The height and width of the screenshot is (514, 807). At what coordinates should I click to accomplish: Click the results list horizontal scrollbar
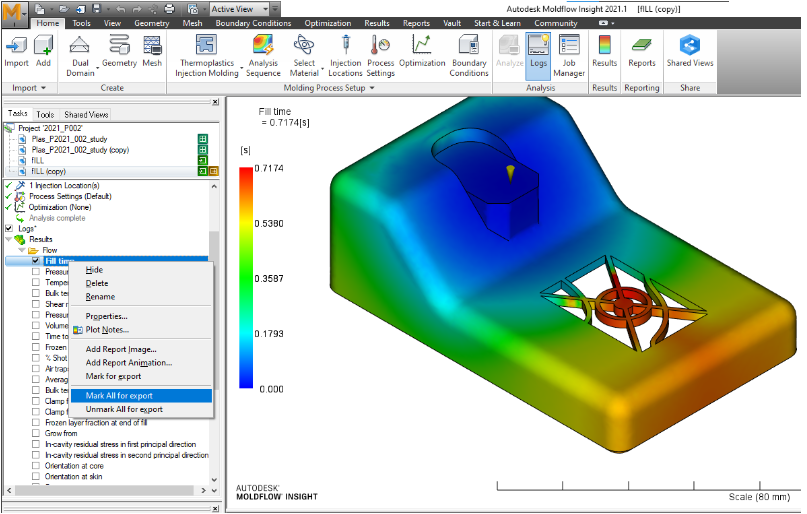(106, 490)
